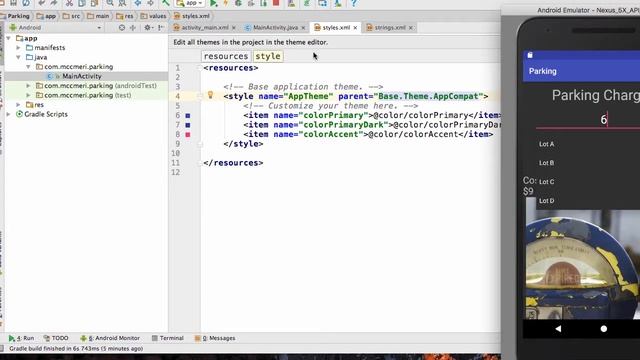Stop the running app with red square

[276, 3]
